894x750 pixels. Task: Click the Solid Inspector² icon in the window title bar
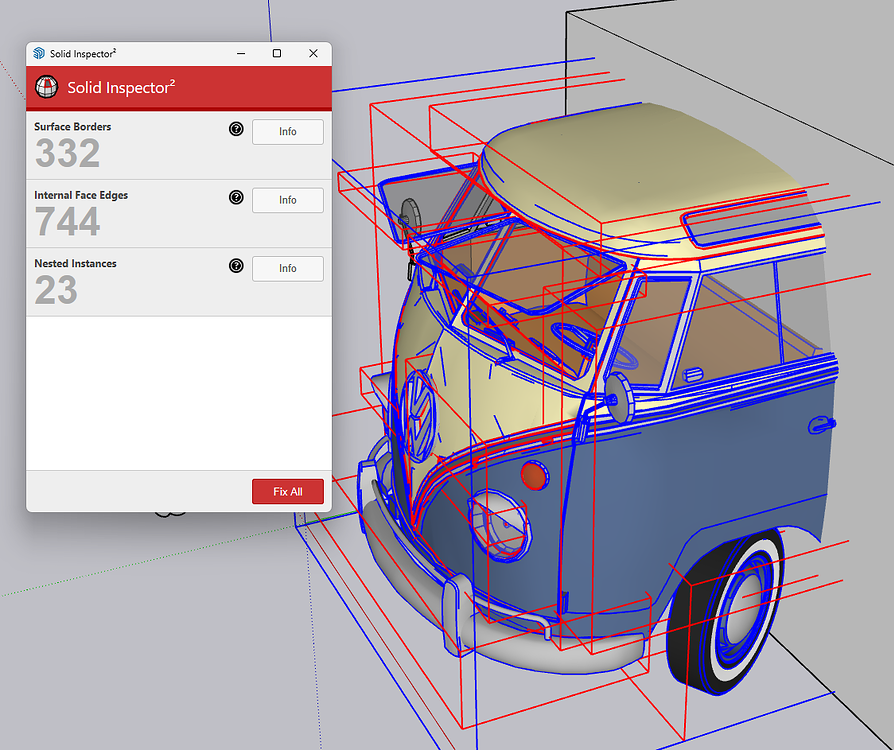38,53
